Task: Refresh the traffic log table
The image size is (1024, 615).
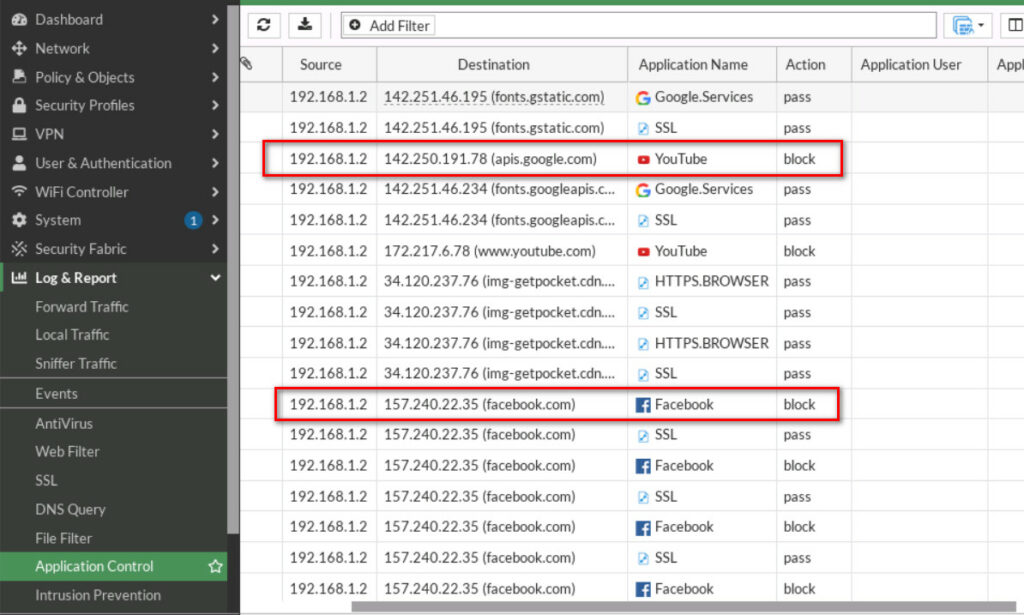Action: [263, 25]
